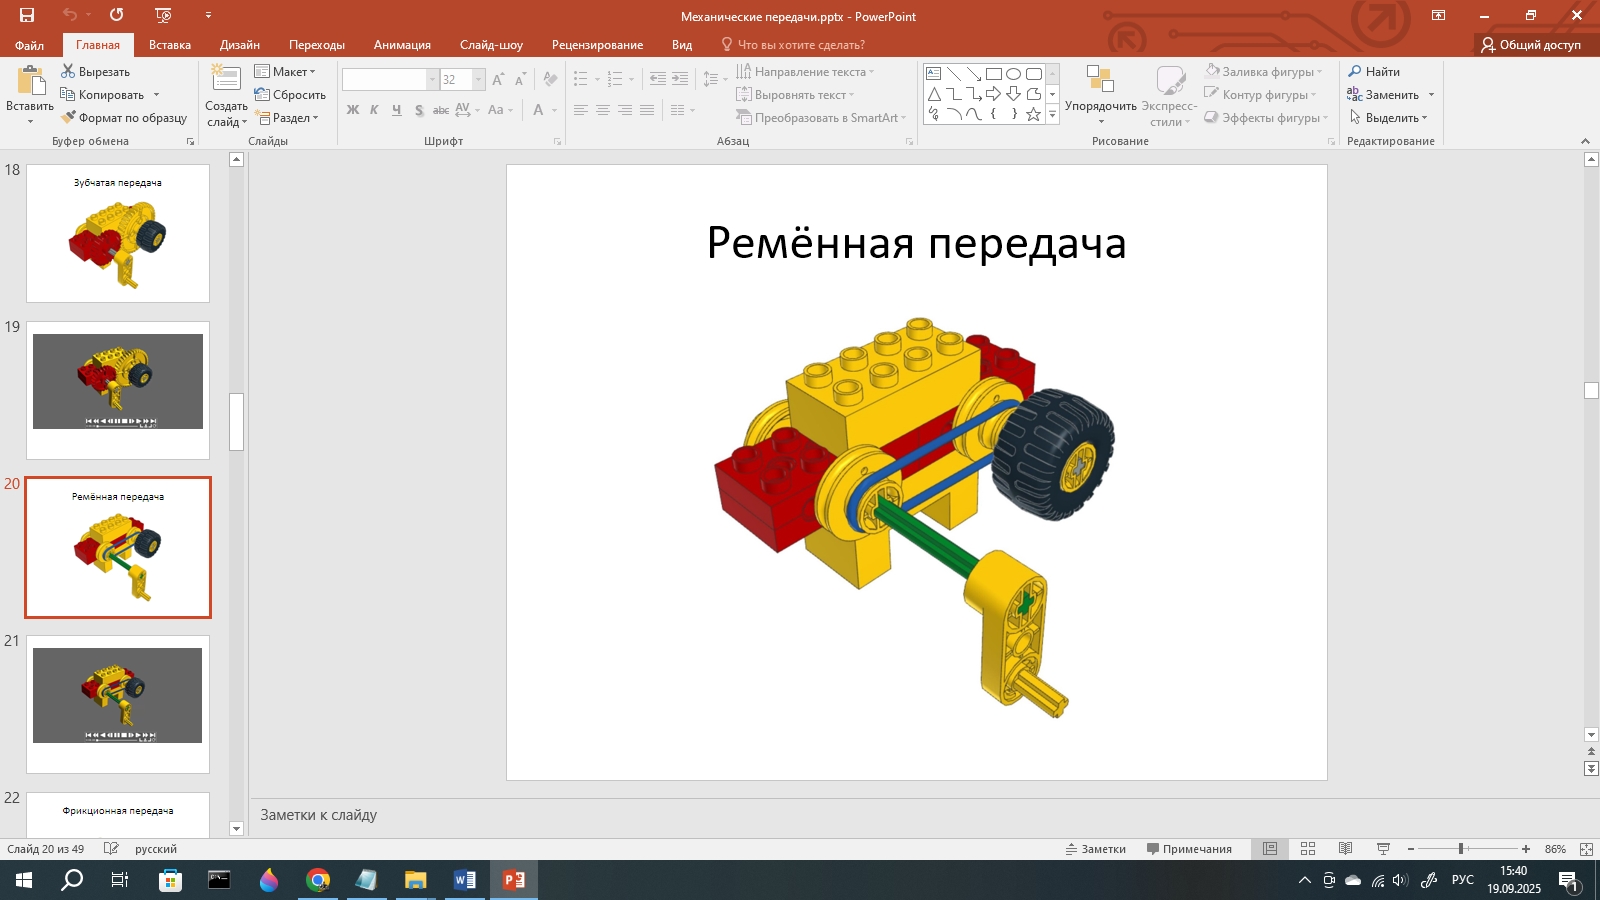Open Slide Sorter view in status bar
Viewport: 1600px width, 900px height.
(1308, 849)
